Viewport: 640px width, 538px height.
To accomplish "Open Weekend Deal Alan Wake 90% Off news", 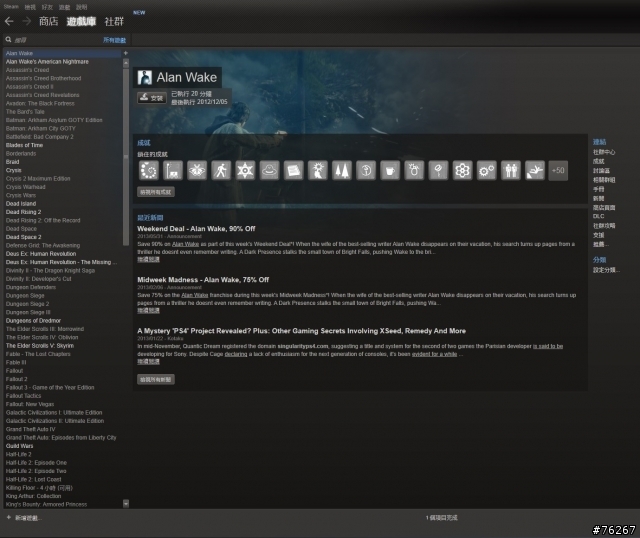I will (196, 229).
